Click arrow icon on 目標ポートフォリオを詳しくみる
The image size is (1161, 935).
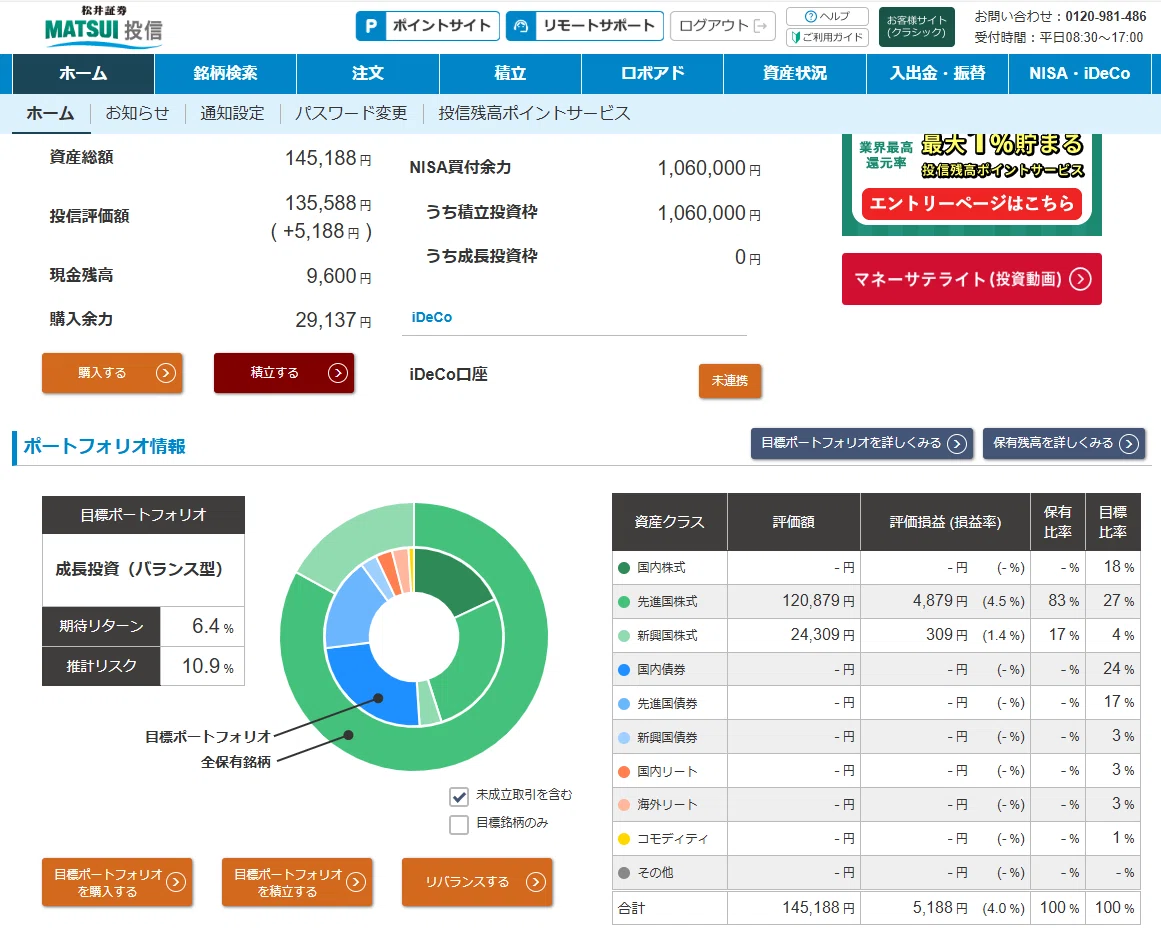pos(957,443)
